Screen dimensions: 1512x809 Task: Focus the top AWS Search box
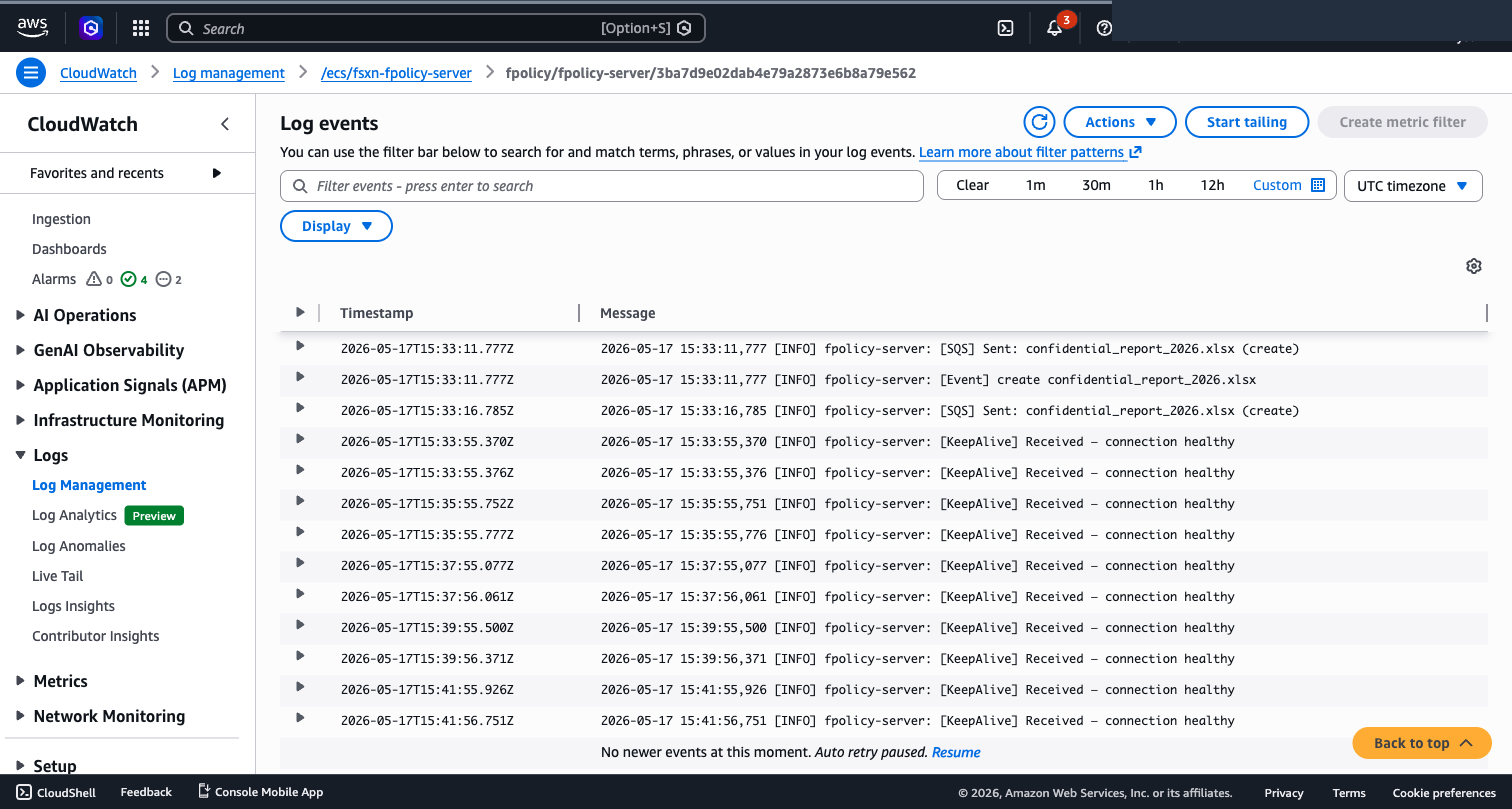[436, 28]
